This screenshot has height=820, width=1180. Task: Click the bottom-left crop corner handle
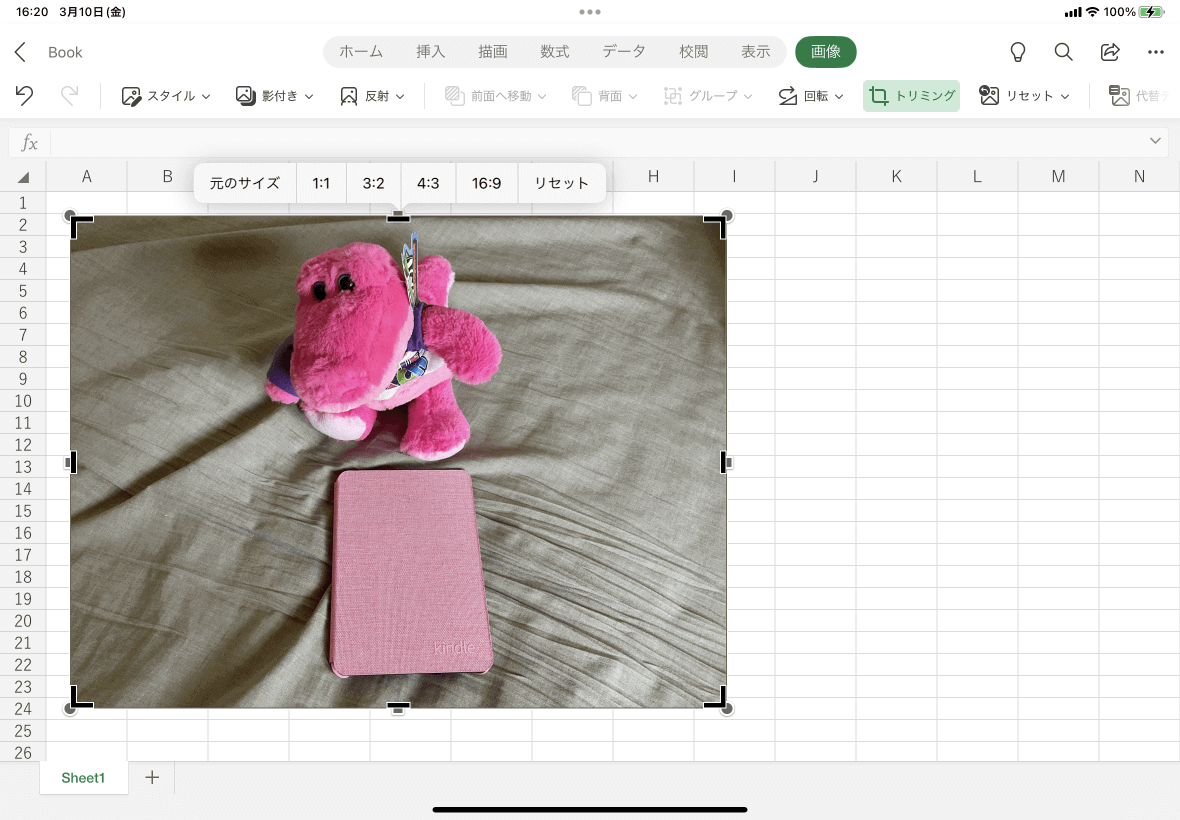coord(81,697)
